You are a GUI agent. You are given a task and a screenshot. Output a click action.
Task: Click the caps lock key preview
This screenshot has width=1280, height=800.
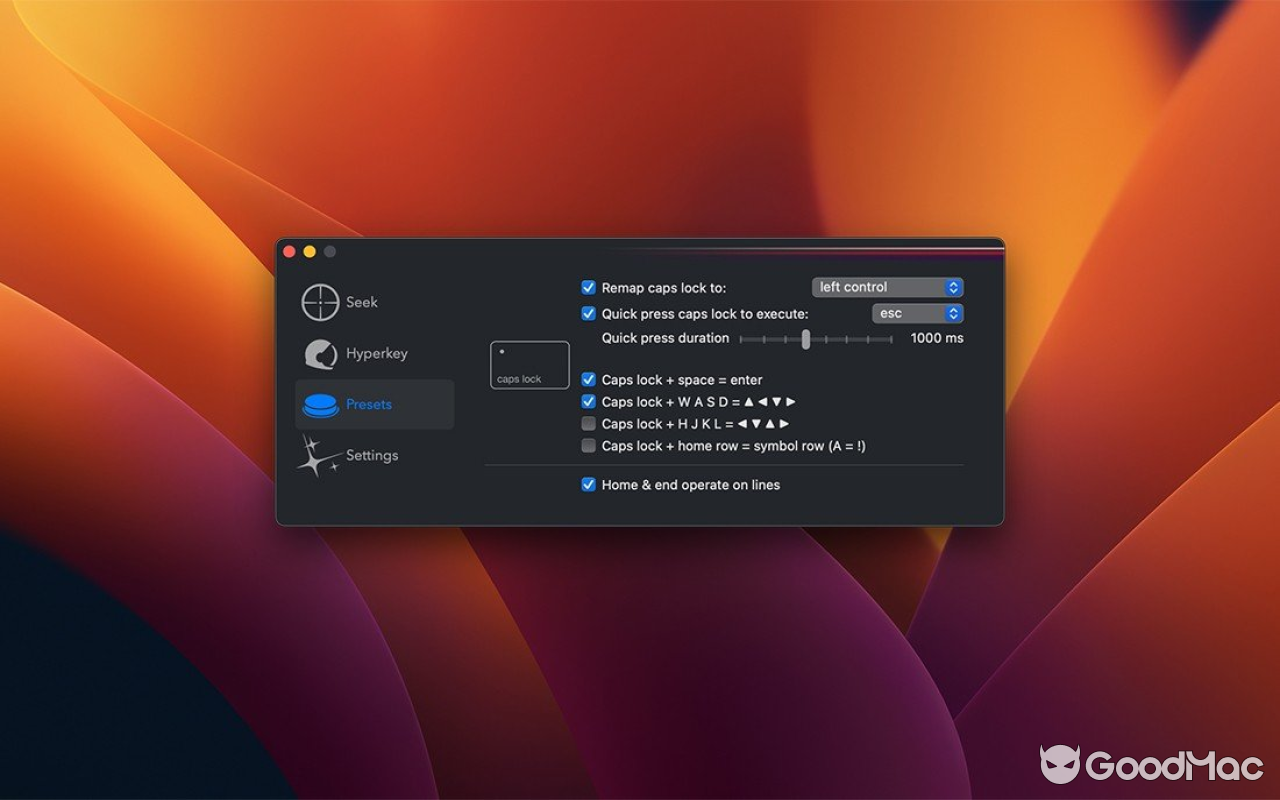(x=528, y=365)
